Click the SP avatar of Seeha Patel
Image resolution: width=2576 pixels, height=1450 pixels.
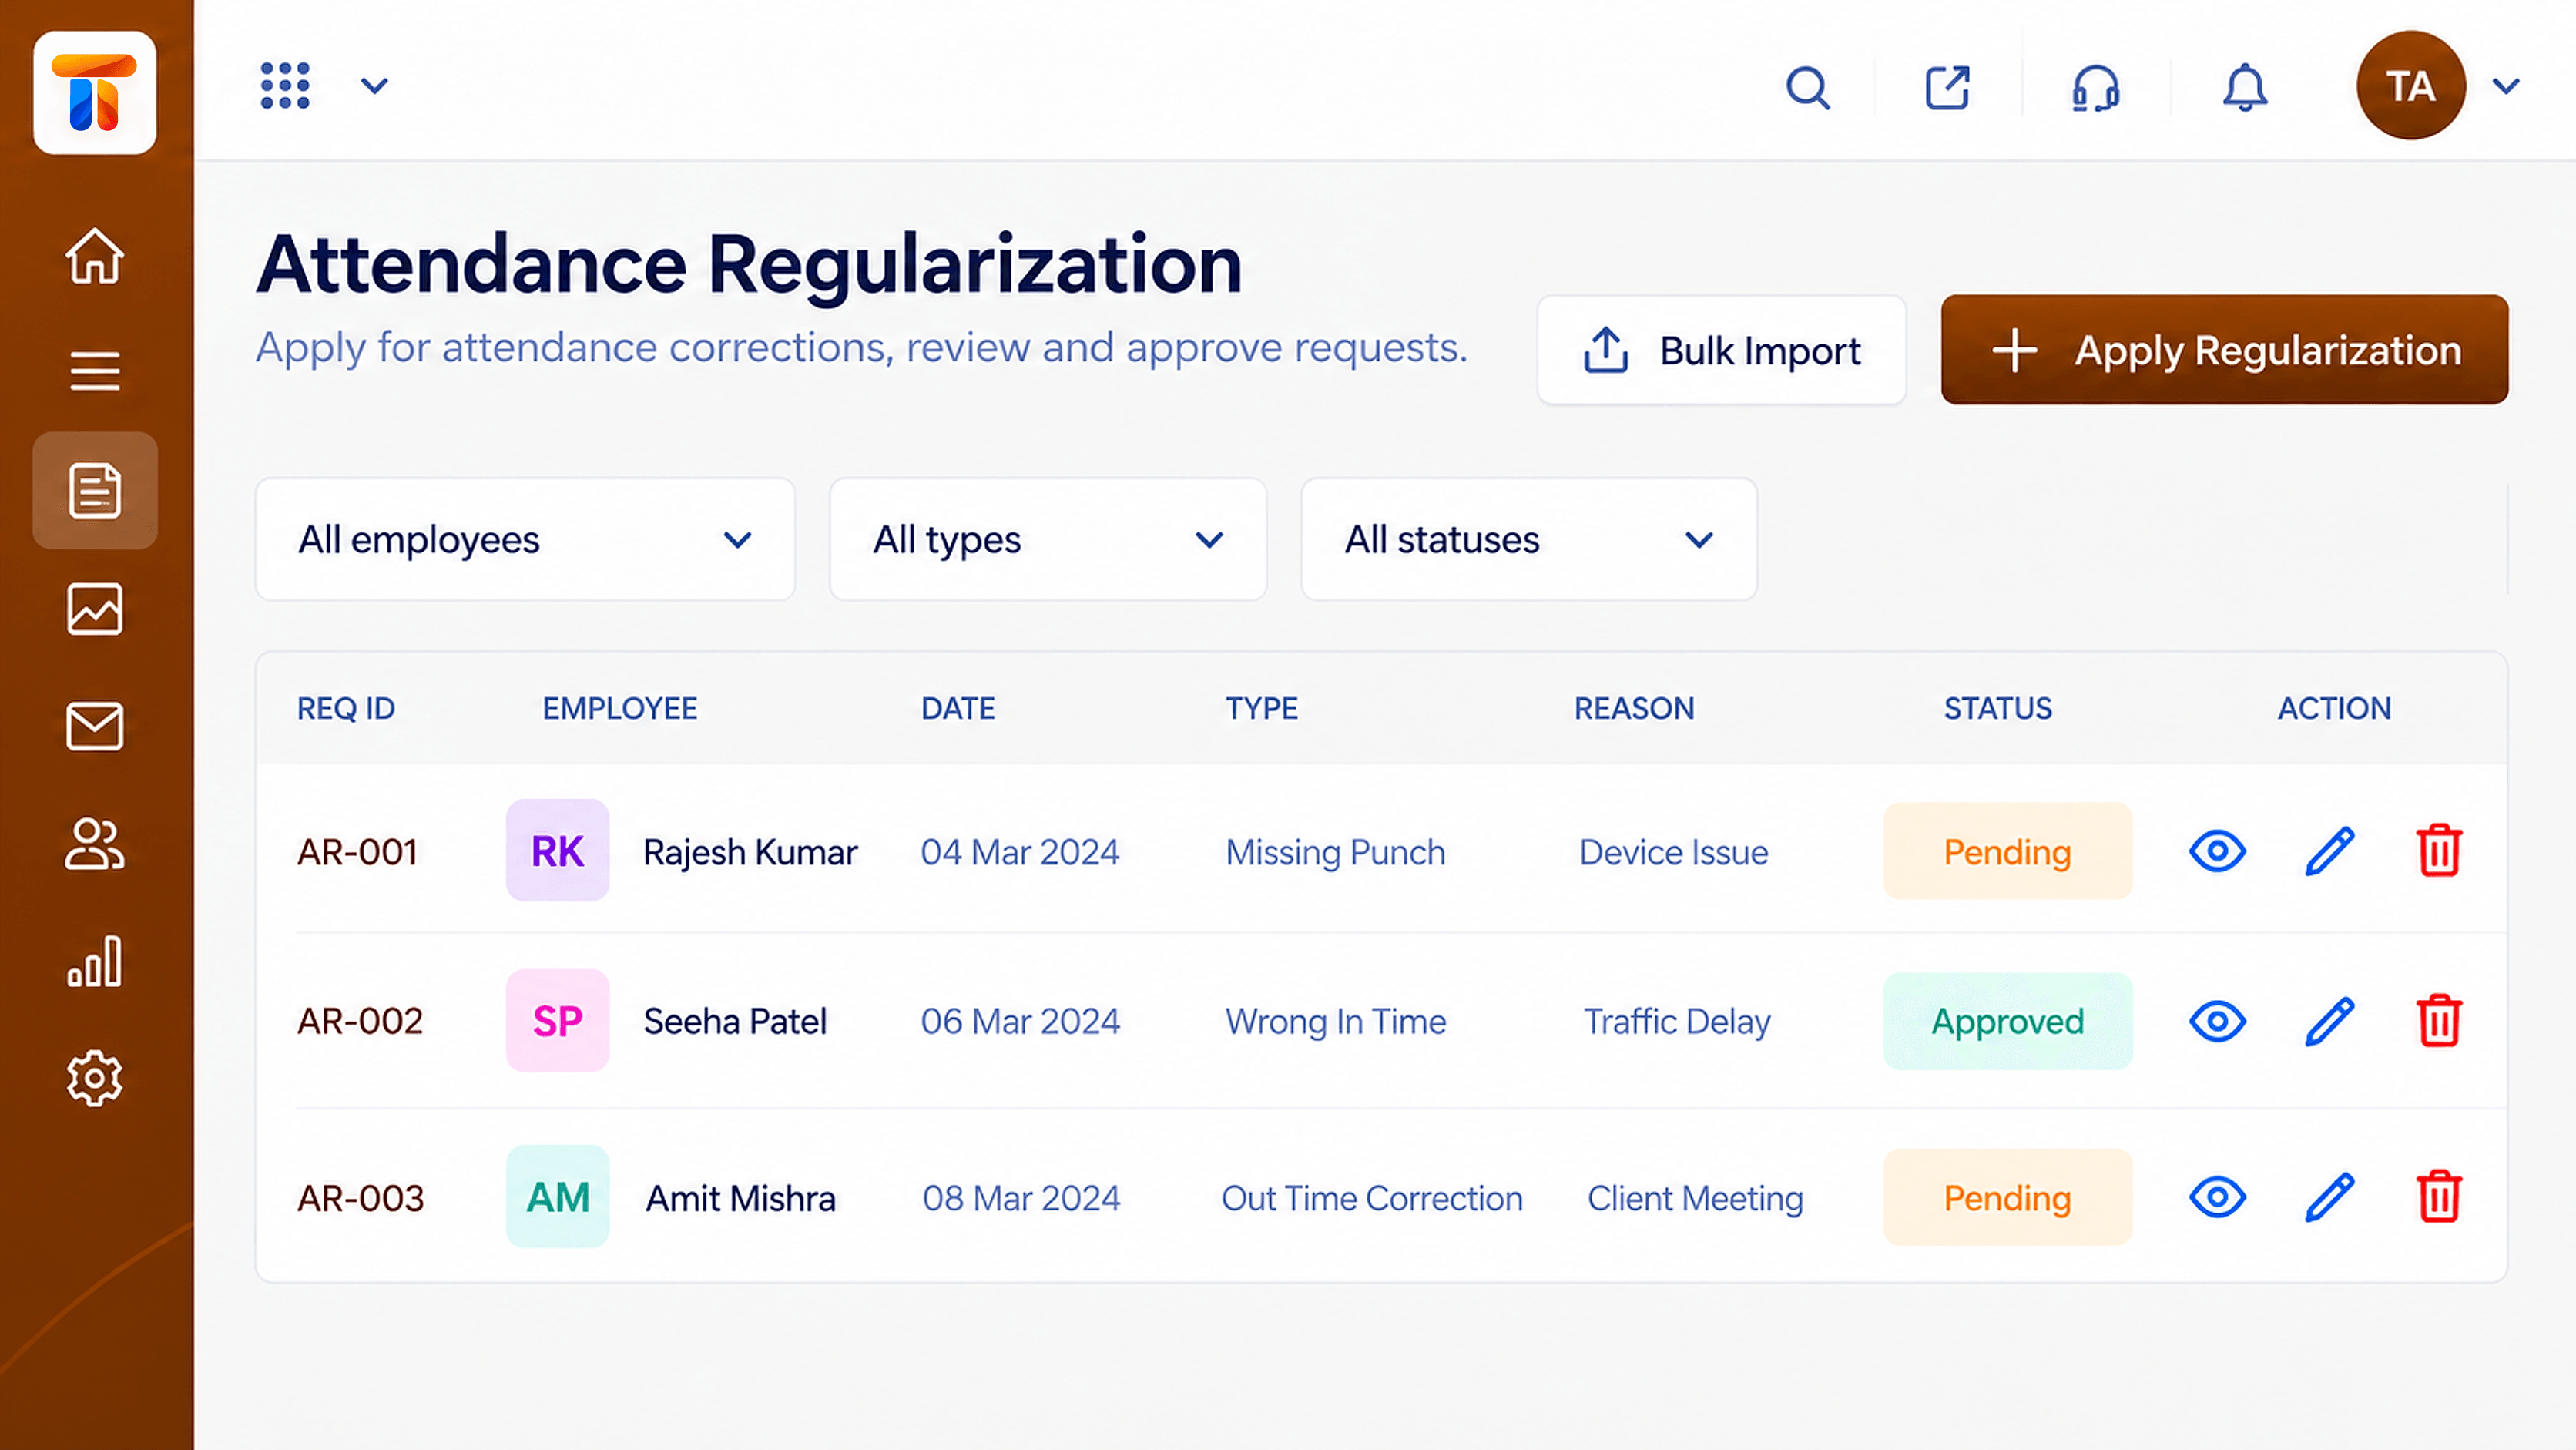click(x=557, y=1021)
